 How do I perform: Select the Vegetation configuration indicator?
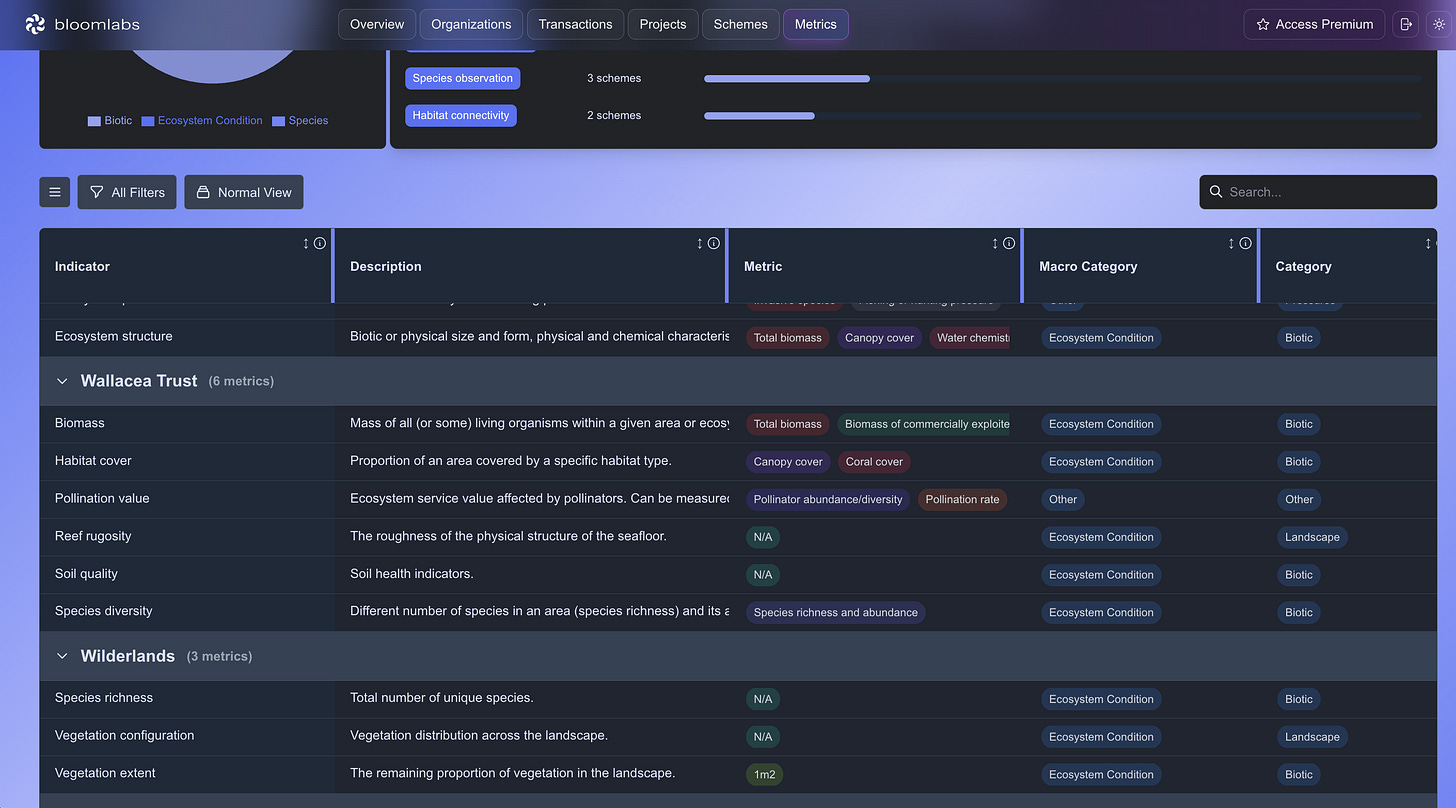(x=125, y=736)
